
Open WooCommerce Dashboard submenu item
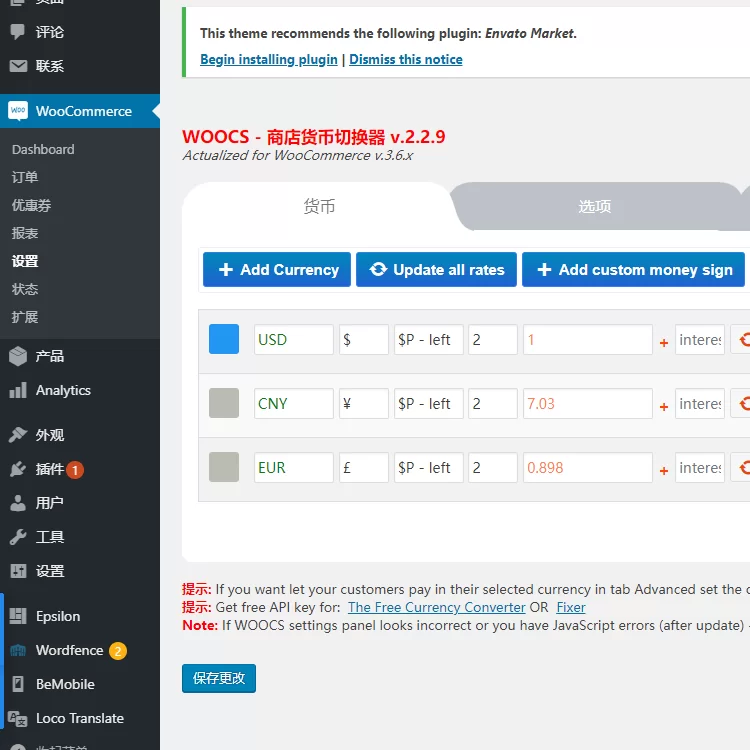tap(43, 149)
